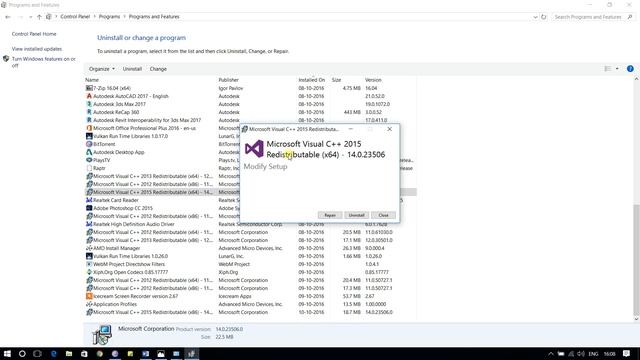Select the 7-Zip 16.04 (x64) entry icon

[89, 88]
